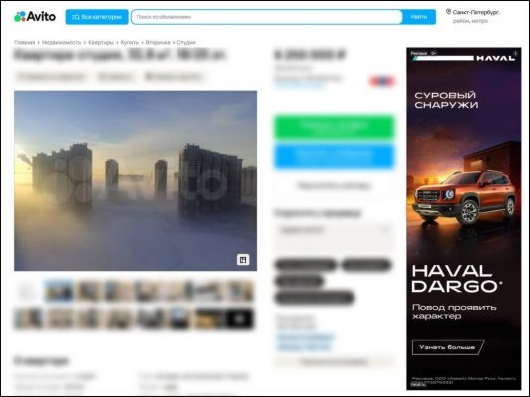Open the 'Квартиры' breadcrumb

point(101,42)
